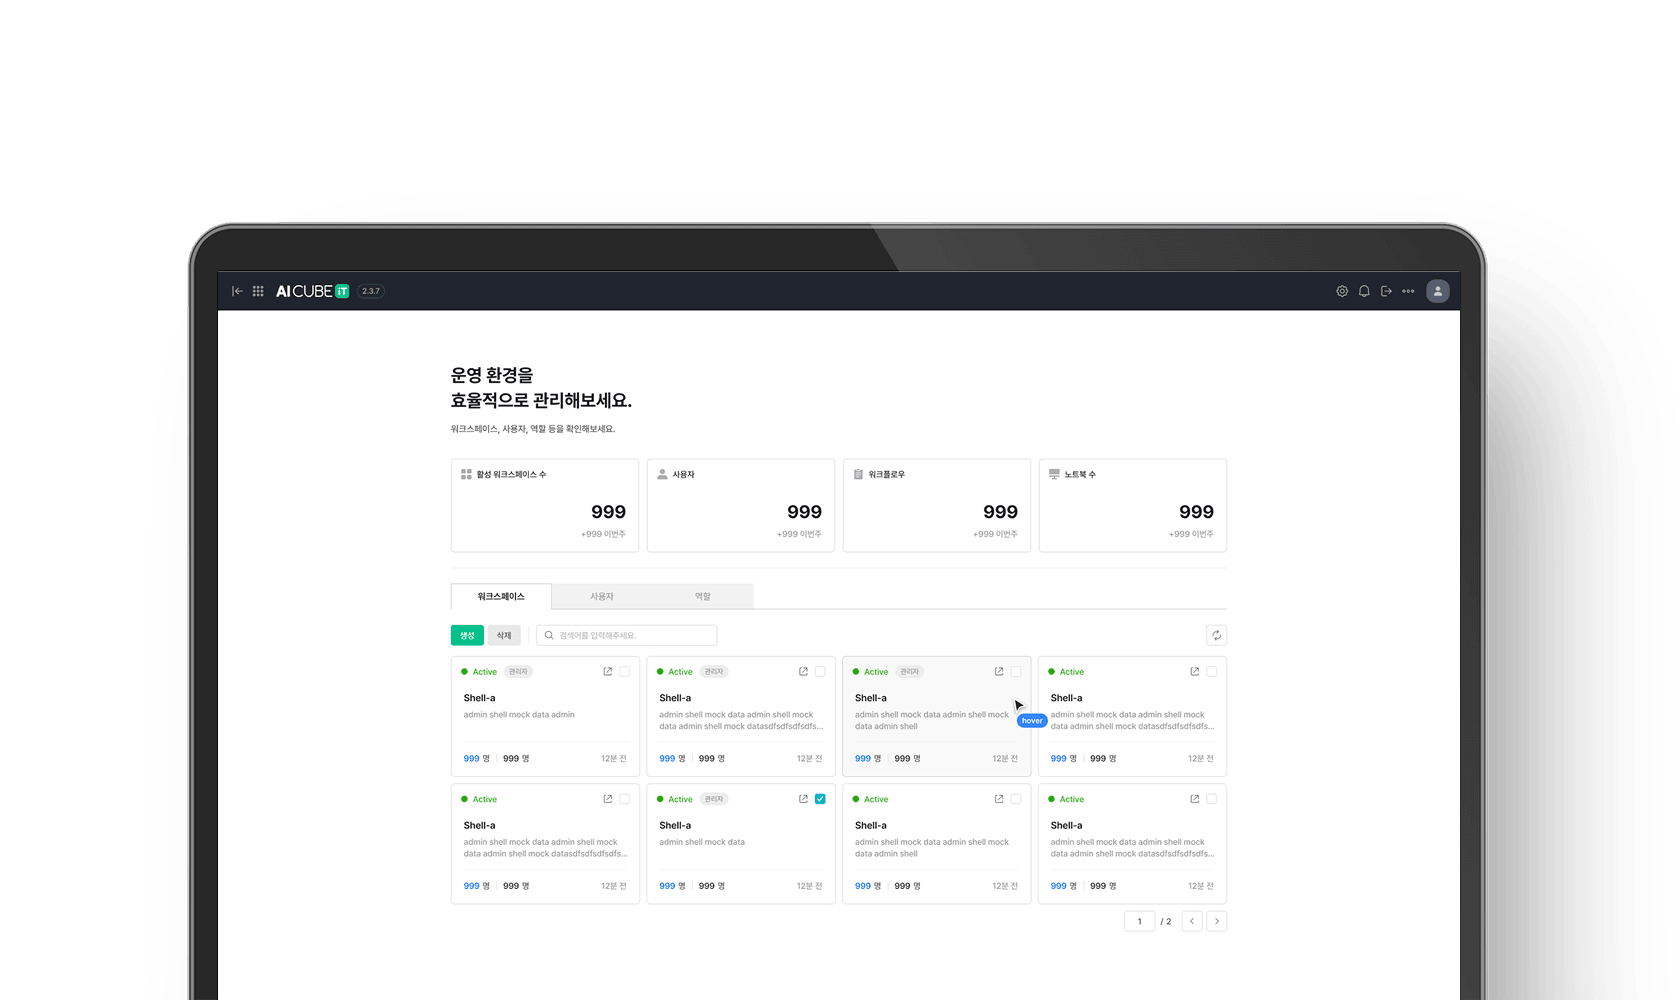The image size is (1680, 1000).
Task: Click +999 이번주 under the 사용자 stat
Action: click(799, 534)
